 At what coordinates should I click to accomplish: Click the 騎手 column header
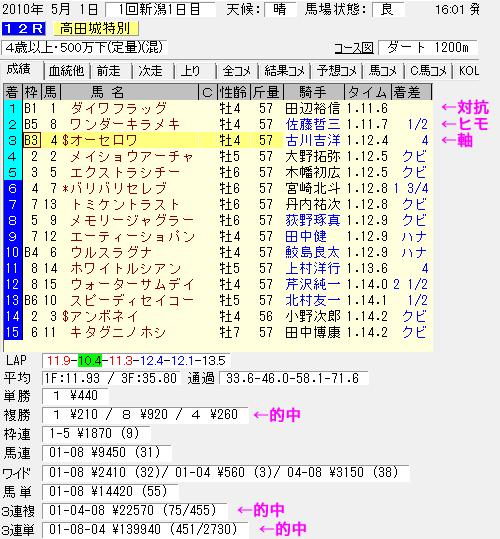click(313, 92)
